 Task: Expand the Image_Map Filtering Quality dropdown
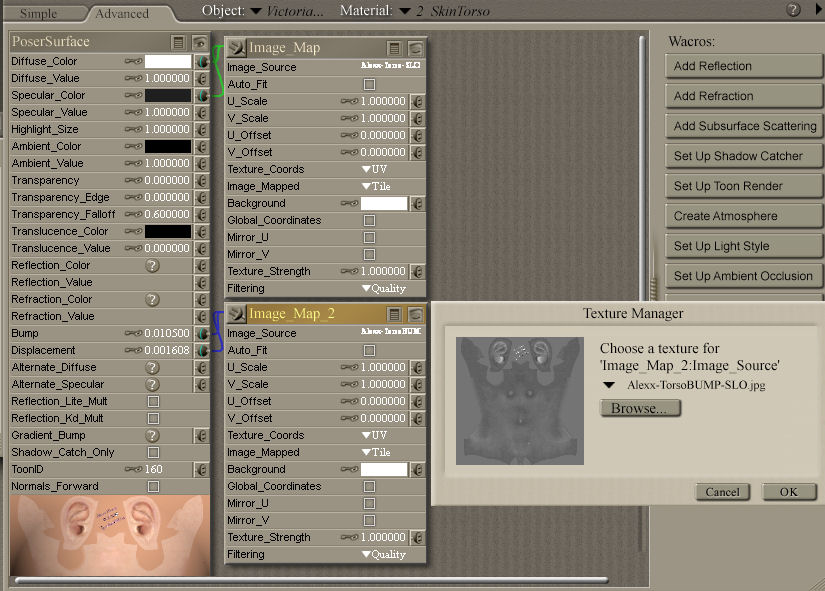(x=383, y=288)
